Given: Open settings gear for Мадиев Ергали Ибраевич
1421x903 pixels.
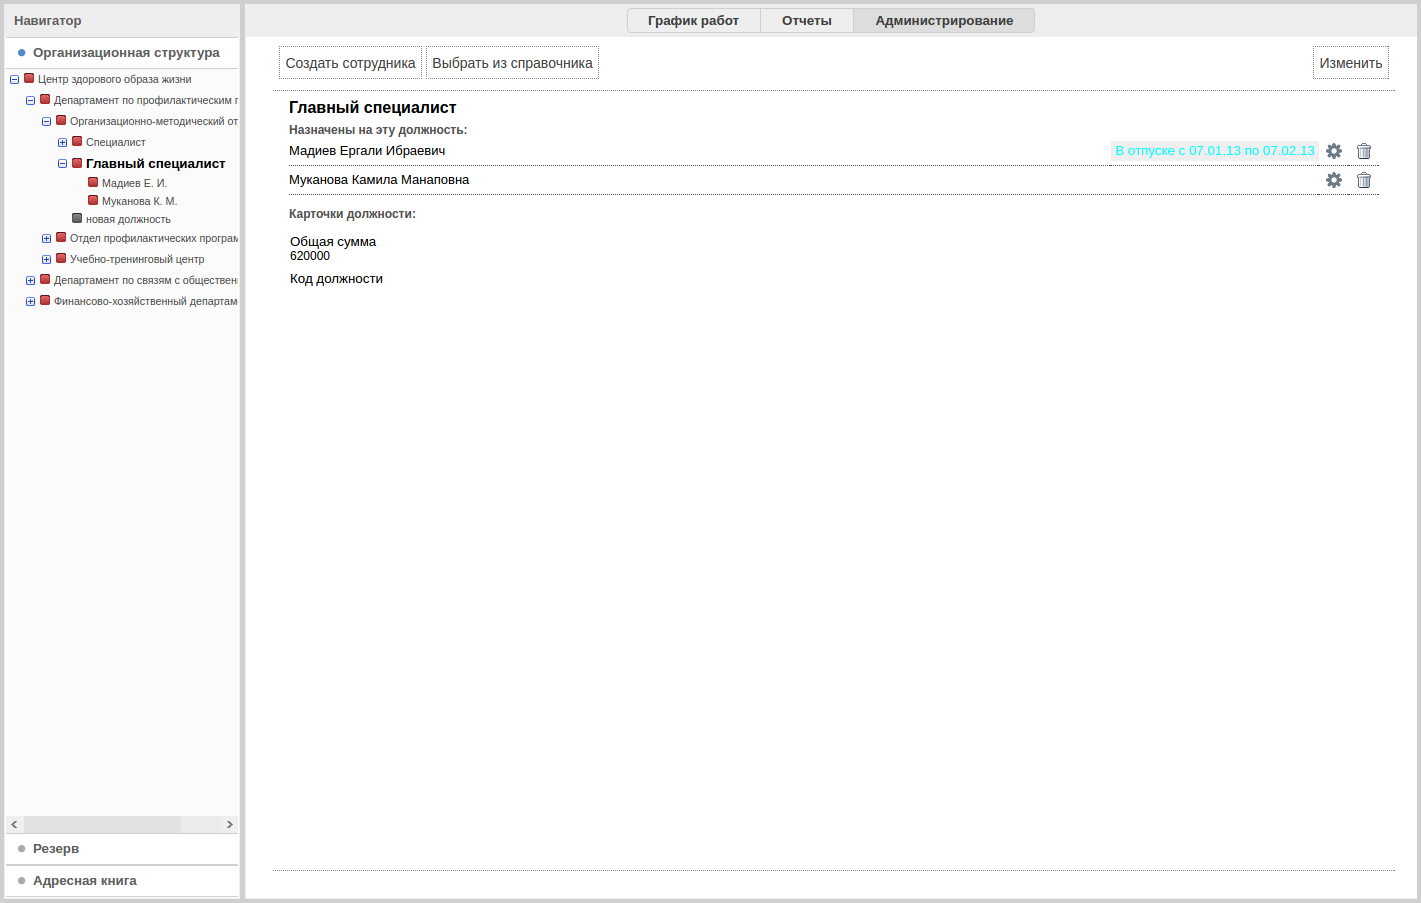Looking at the screenshot, I should [x=1334, y=151].
